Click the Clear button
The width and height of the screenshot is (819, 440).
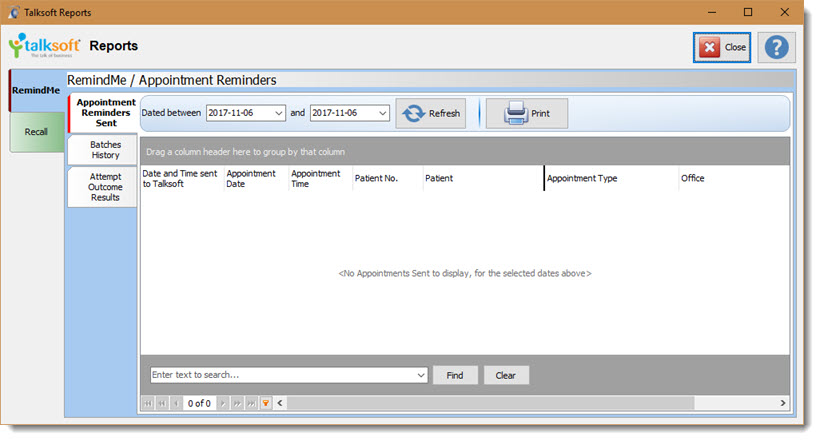point(506,375)
